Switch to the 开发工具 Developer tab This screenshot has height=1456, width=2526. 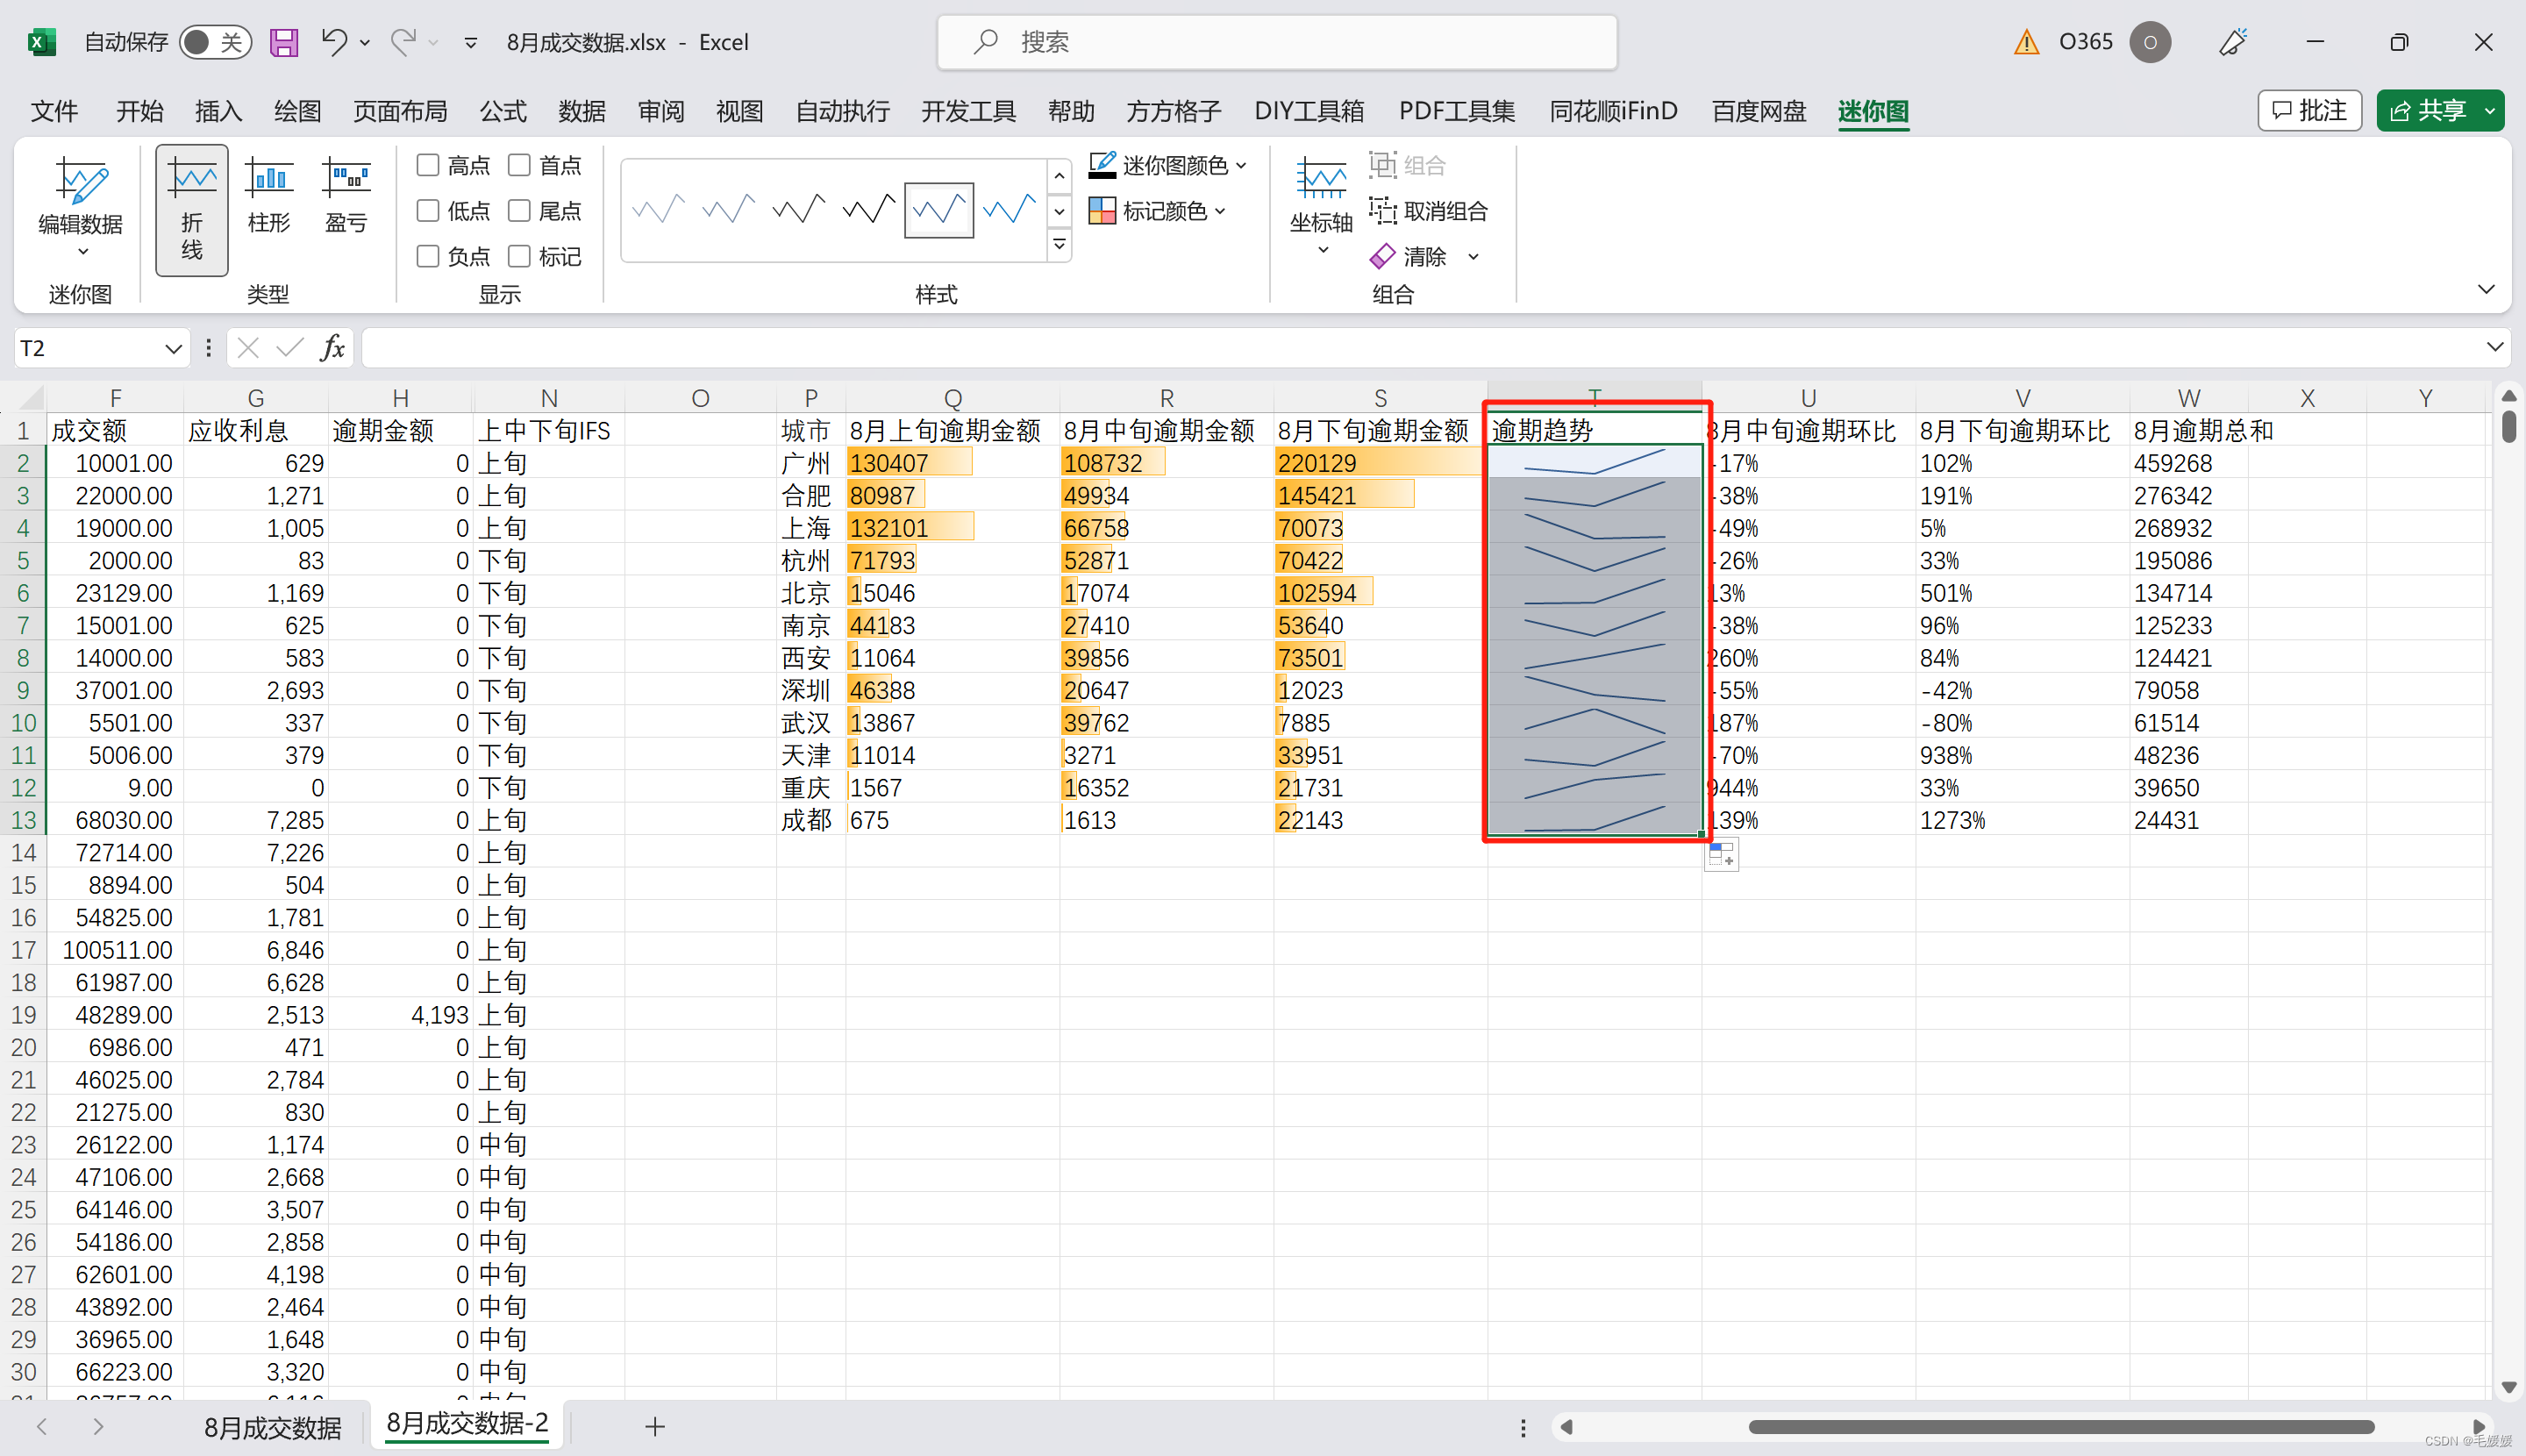point(968,111)
